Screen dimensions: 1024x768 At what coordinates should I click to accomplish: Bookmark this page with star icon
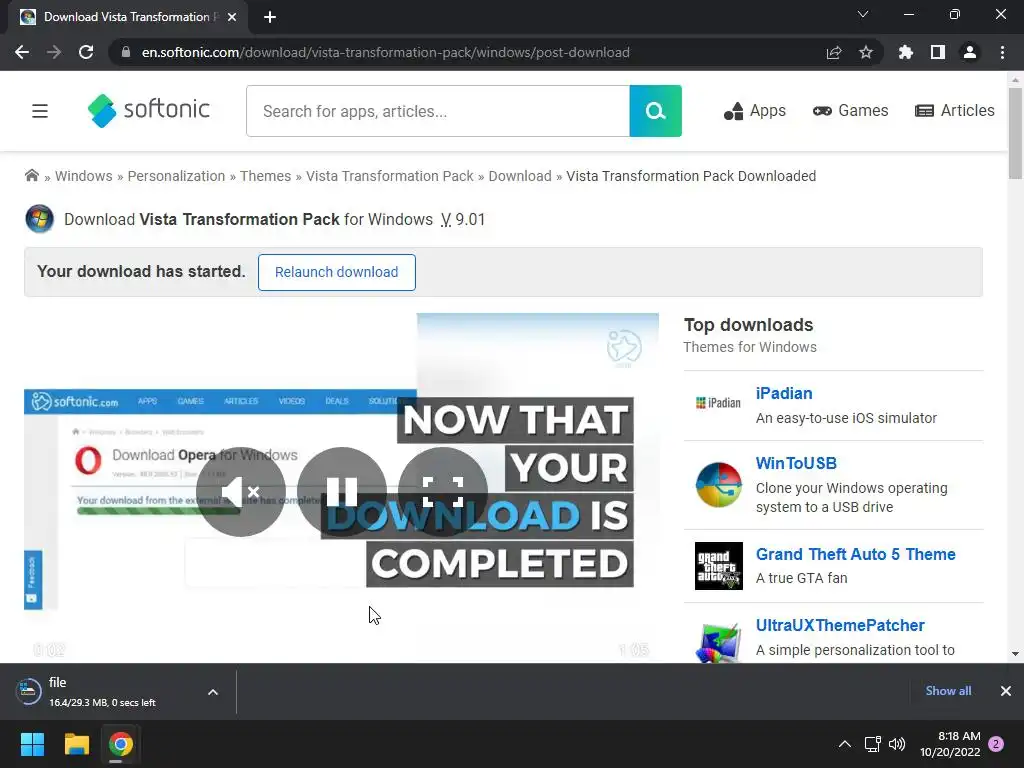click(x=865, y=52)
